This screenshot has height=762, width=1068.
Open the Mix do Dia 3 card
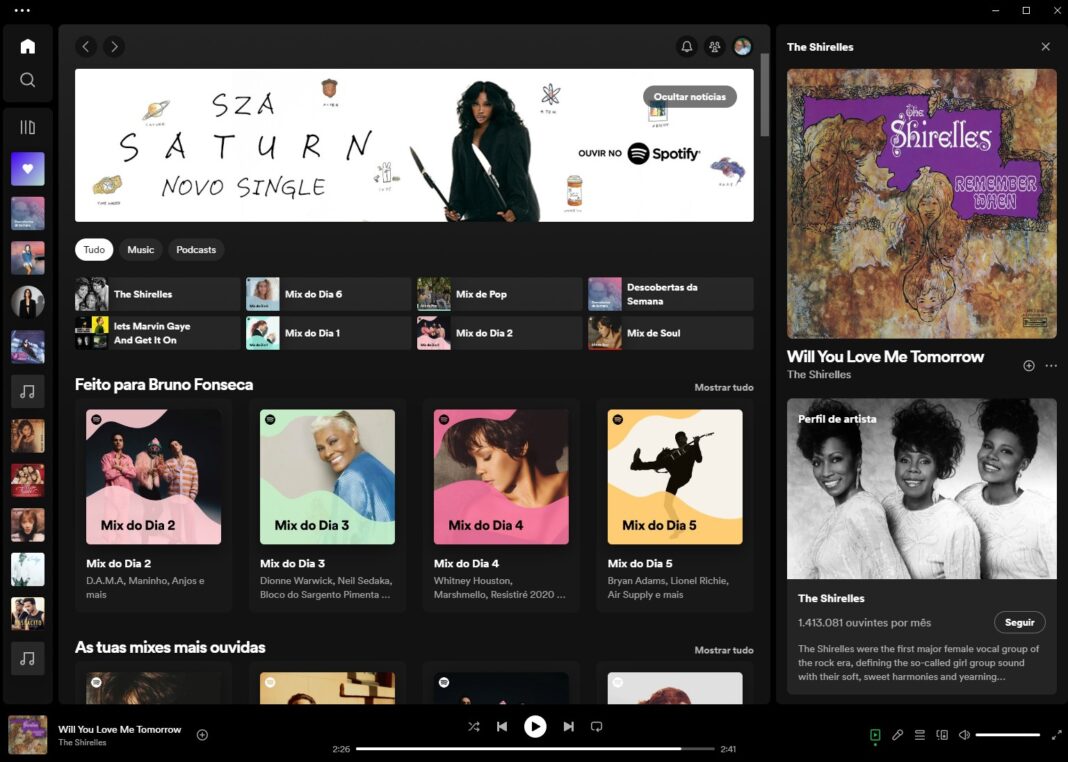pos(327,477)
